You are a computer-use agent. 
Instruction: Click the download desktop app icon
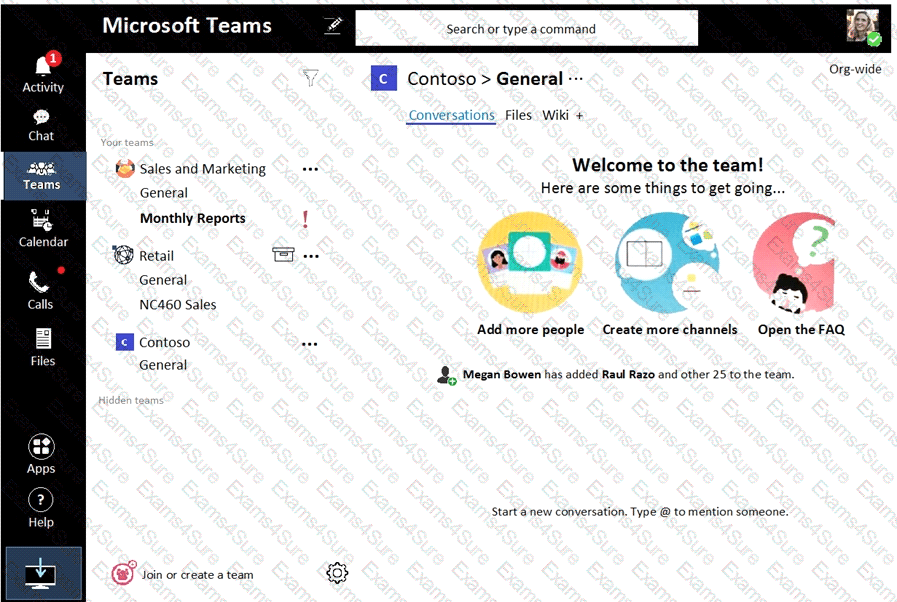click(x=41, y=574)
